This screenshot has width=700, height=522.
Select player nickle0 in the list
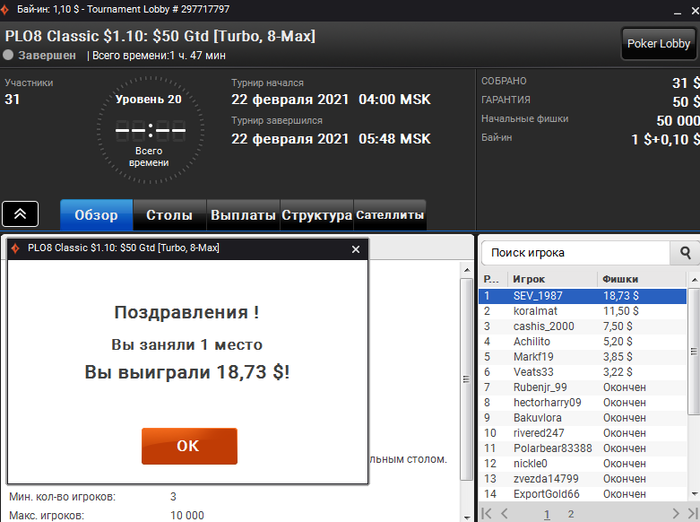(x=583, y=464)
